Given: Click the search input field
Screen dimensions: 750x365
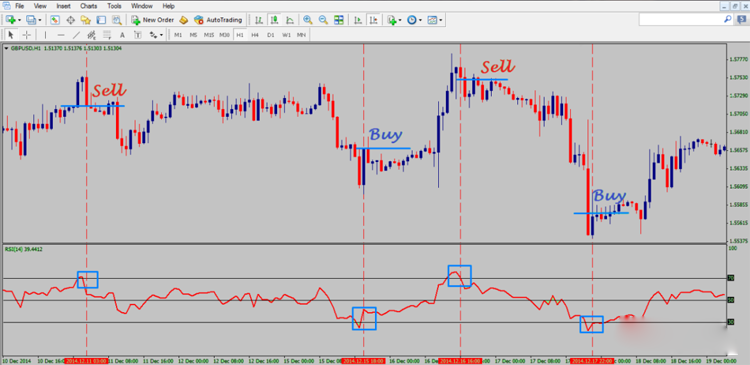Looking at the screenshot, I should (x=681, y=20).
